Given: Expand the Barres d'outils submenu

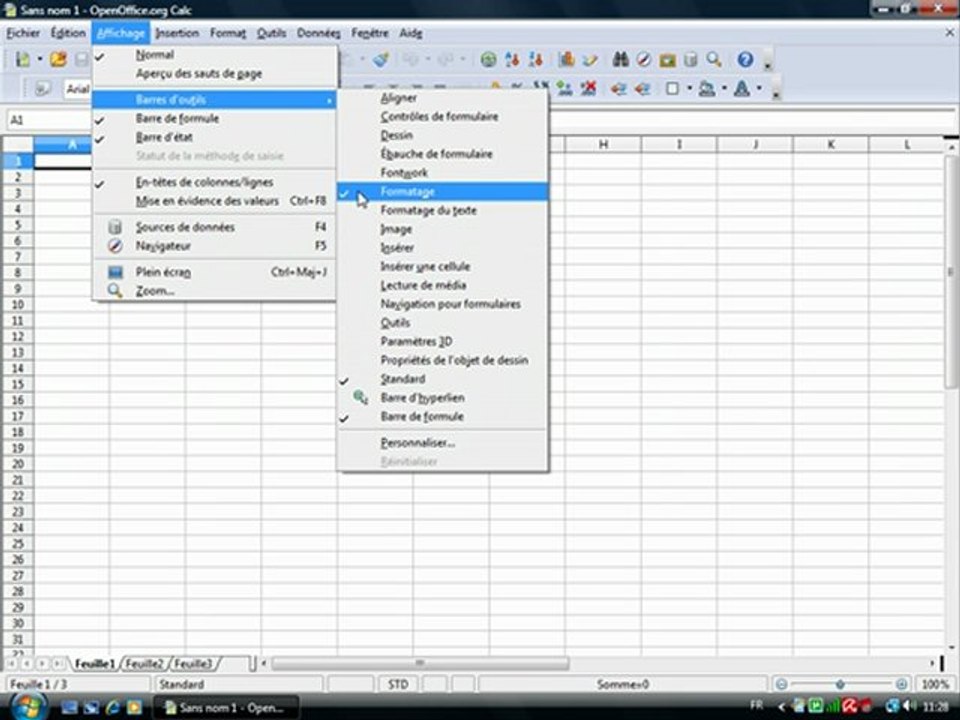Looking at the screenshot, I should tap(214, 99).
